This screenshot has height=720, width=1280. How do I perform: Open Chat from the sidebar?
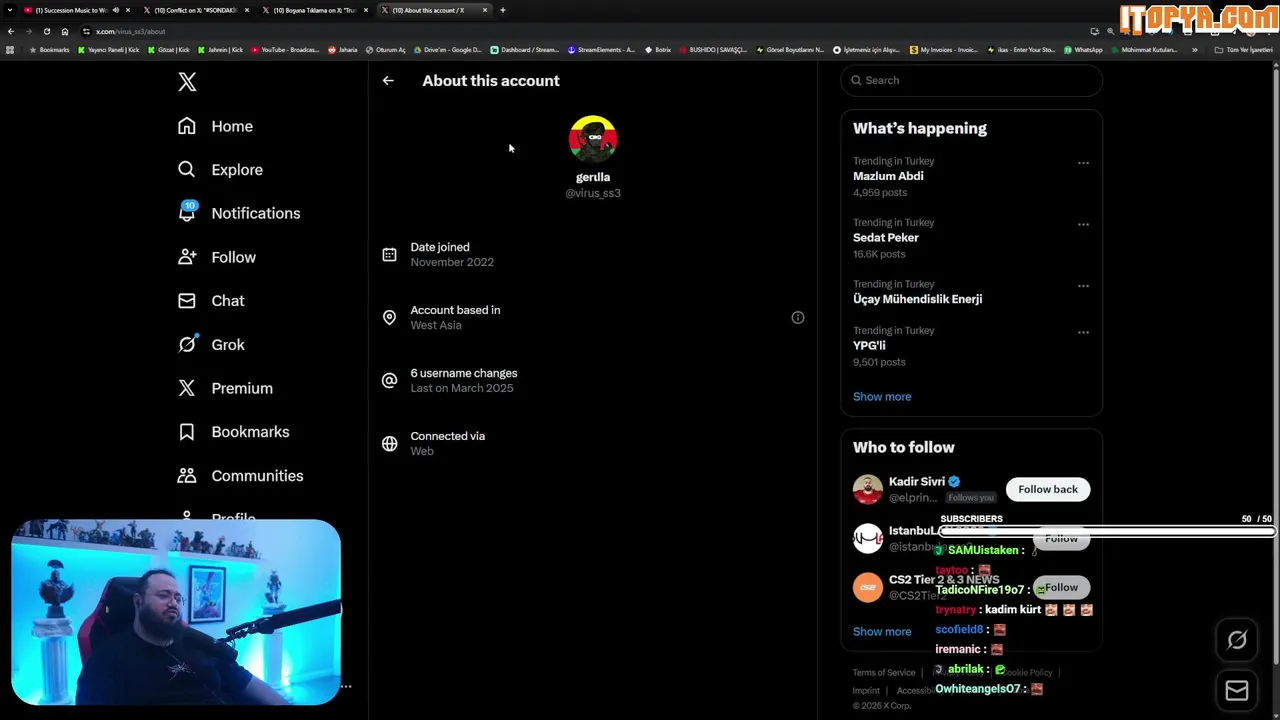point(211,301)
